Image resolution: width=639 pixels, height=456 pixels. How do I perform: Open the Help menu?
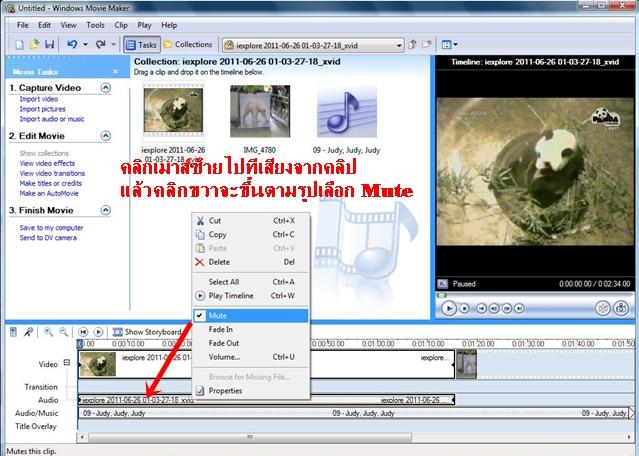tap(169, 25)
